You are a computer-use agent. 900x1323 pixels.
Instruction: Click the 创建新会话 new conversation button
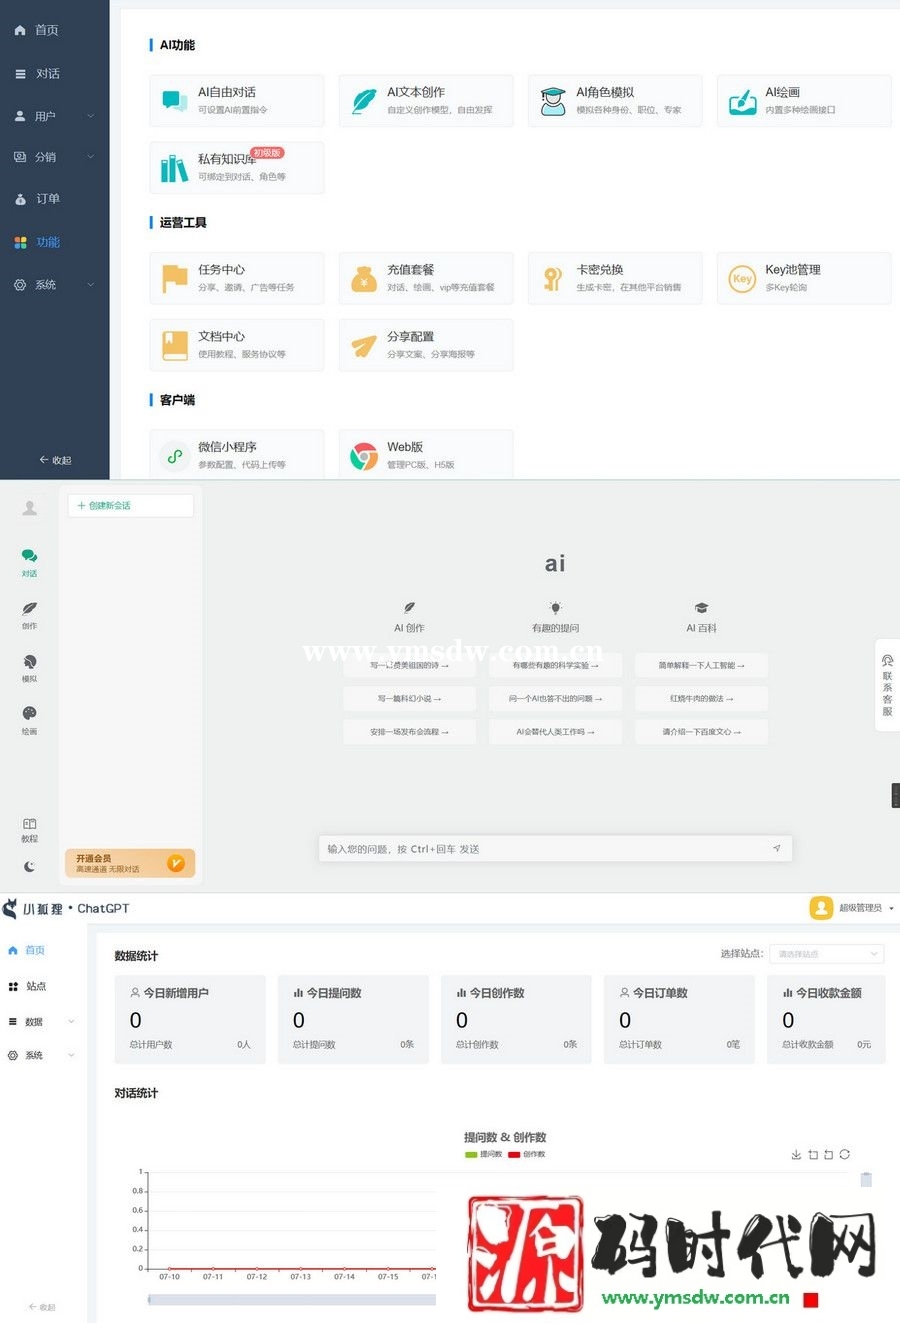click(130, 505)
